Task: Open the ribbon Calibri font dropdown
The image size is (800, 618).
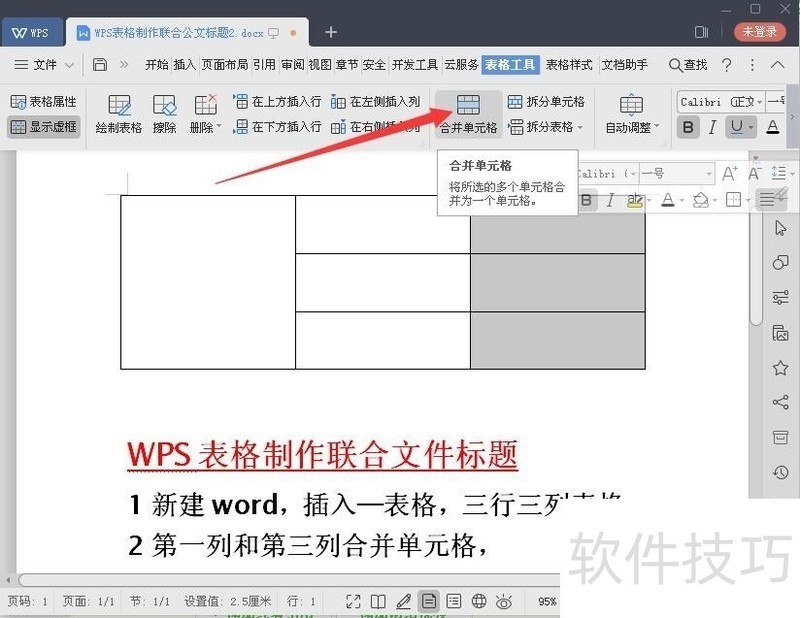Action: click(759, 102)
